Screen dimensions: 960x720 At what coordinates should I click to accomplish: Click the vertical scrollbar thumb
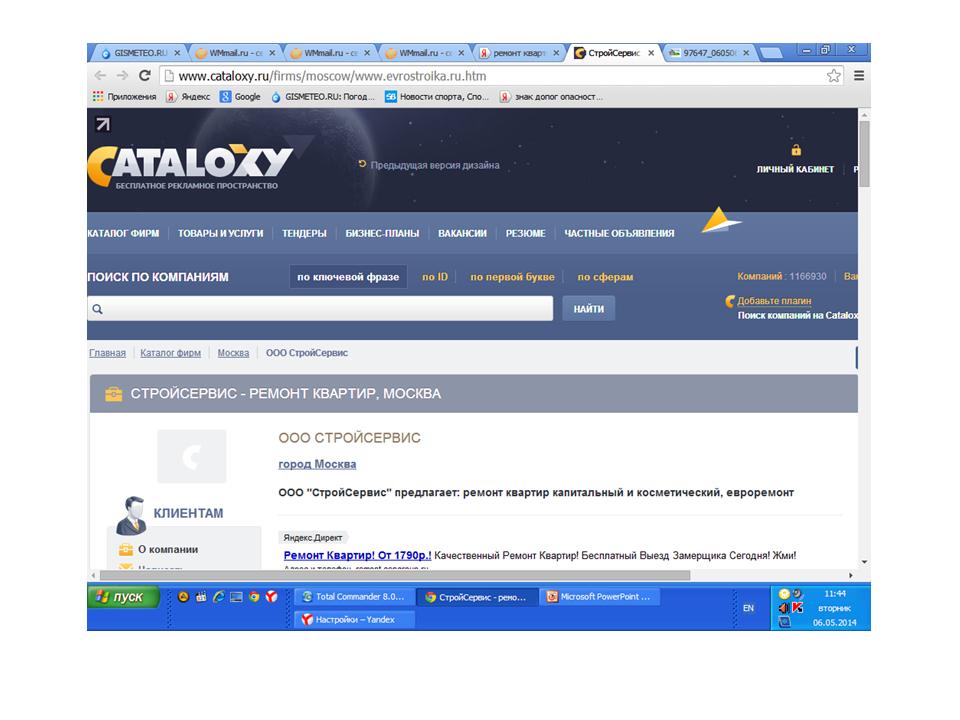click(864, 153)
